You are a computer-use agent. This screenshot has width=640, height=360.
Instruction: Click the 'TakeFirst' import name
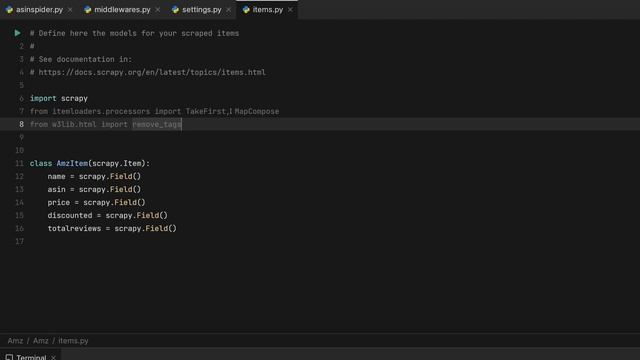[206, 111]
